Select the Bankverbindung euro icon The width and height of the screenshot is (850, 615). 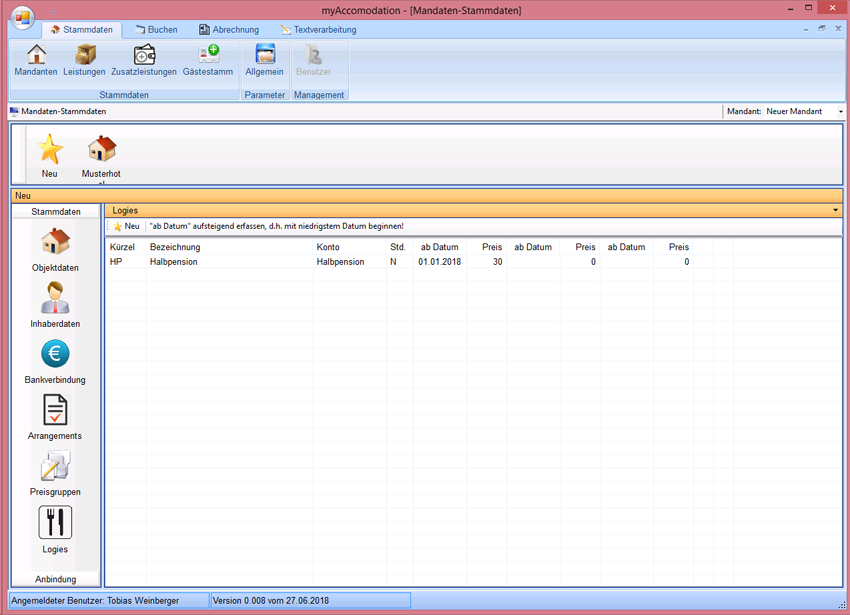coord(55,361)
